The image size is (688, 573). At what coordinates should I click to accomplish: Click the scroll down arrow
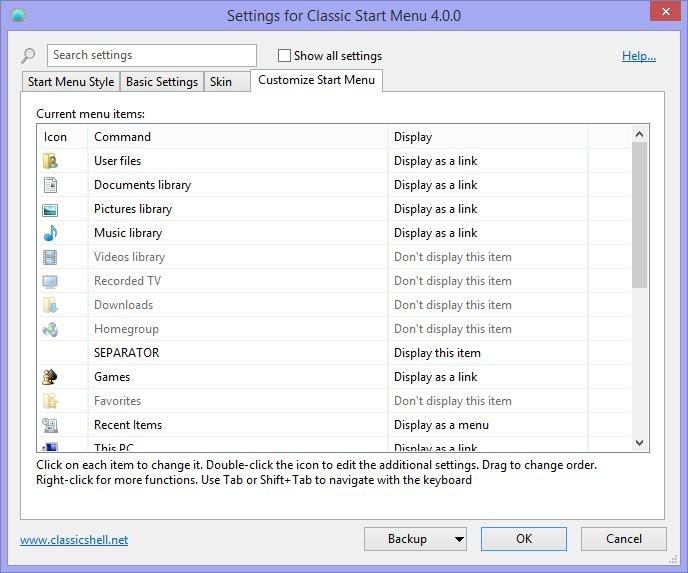[x=639, y=443]
